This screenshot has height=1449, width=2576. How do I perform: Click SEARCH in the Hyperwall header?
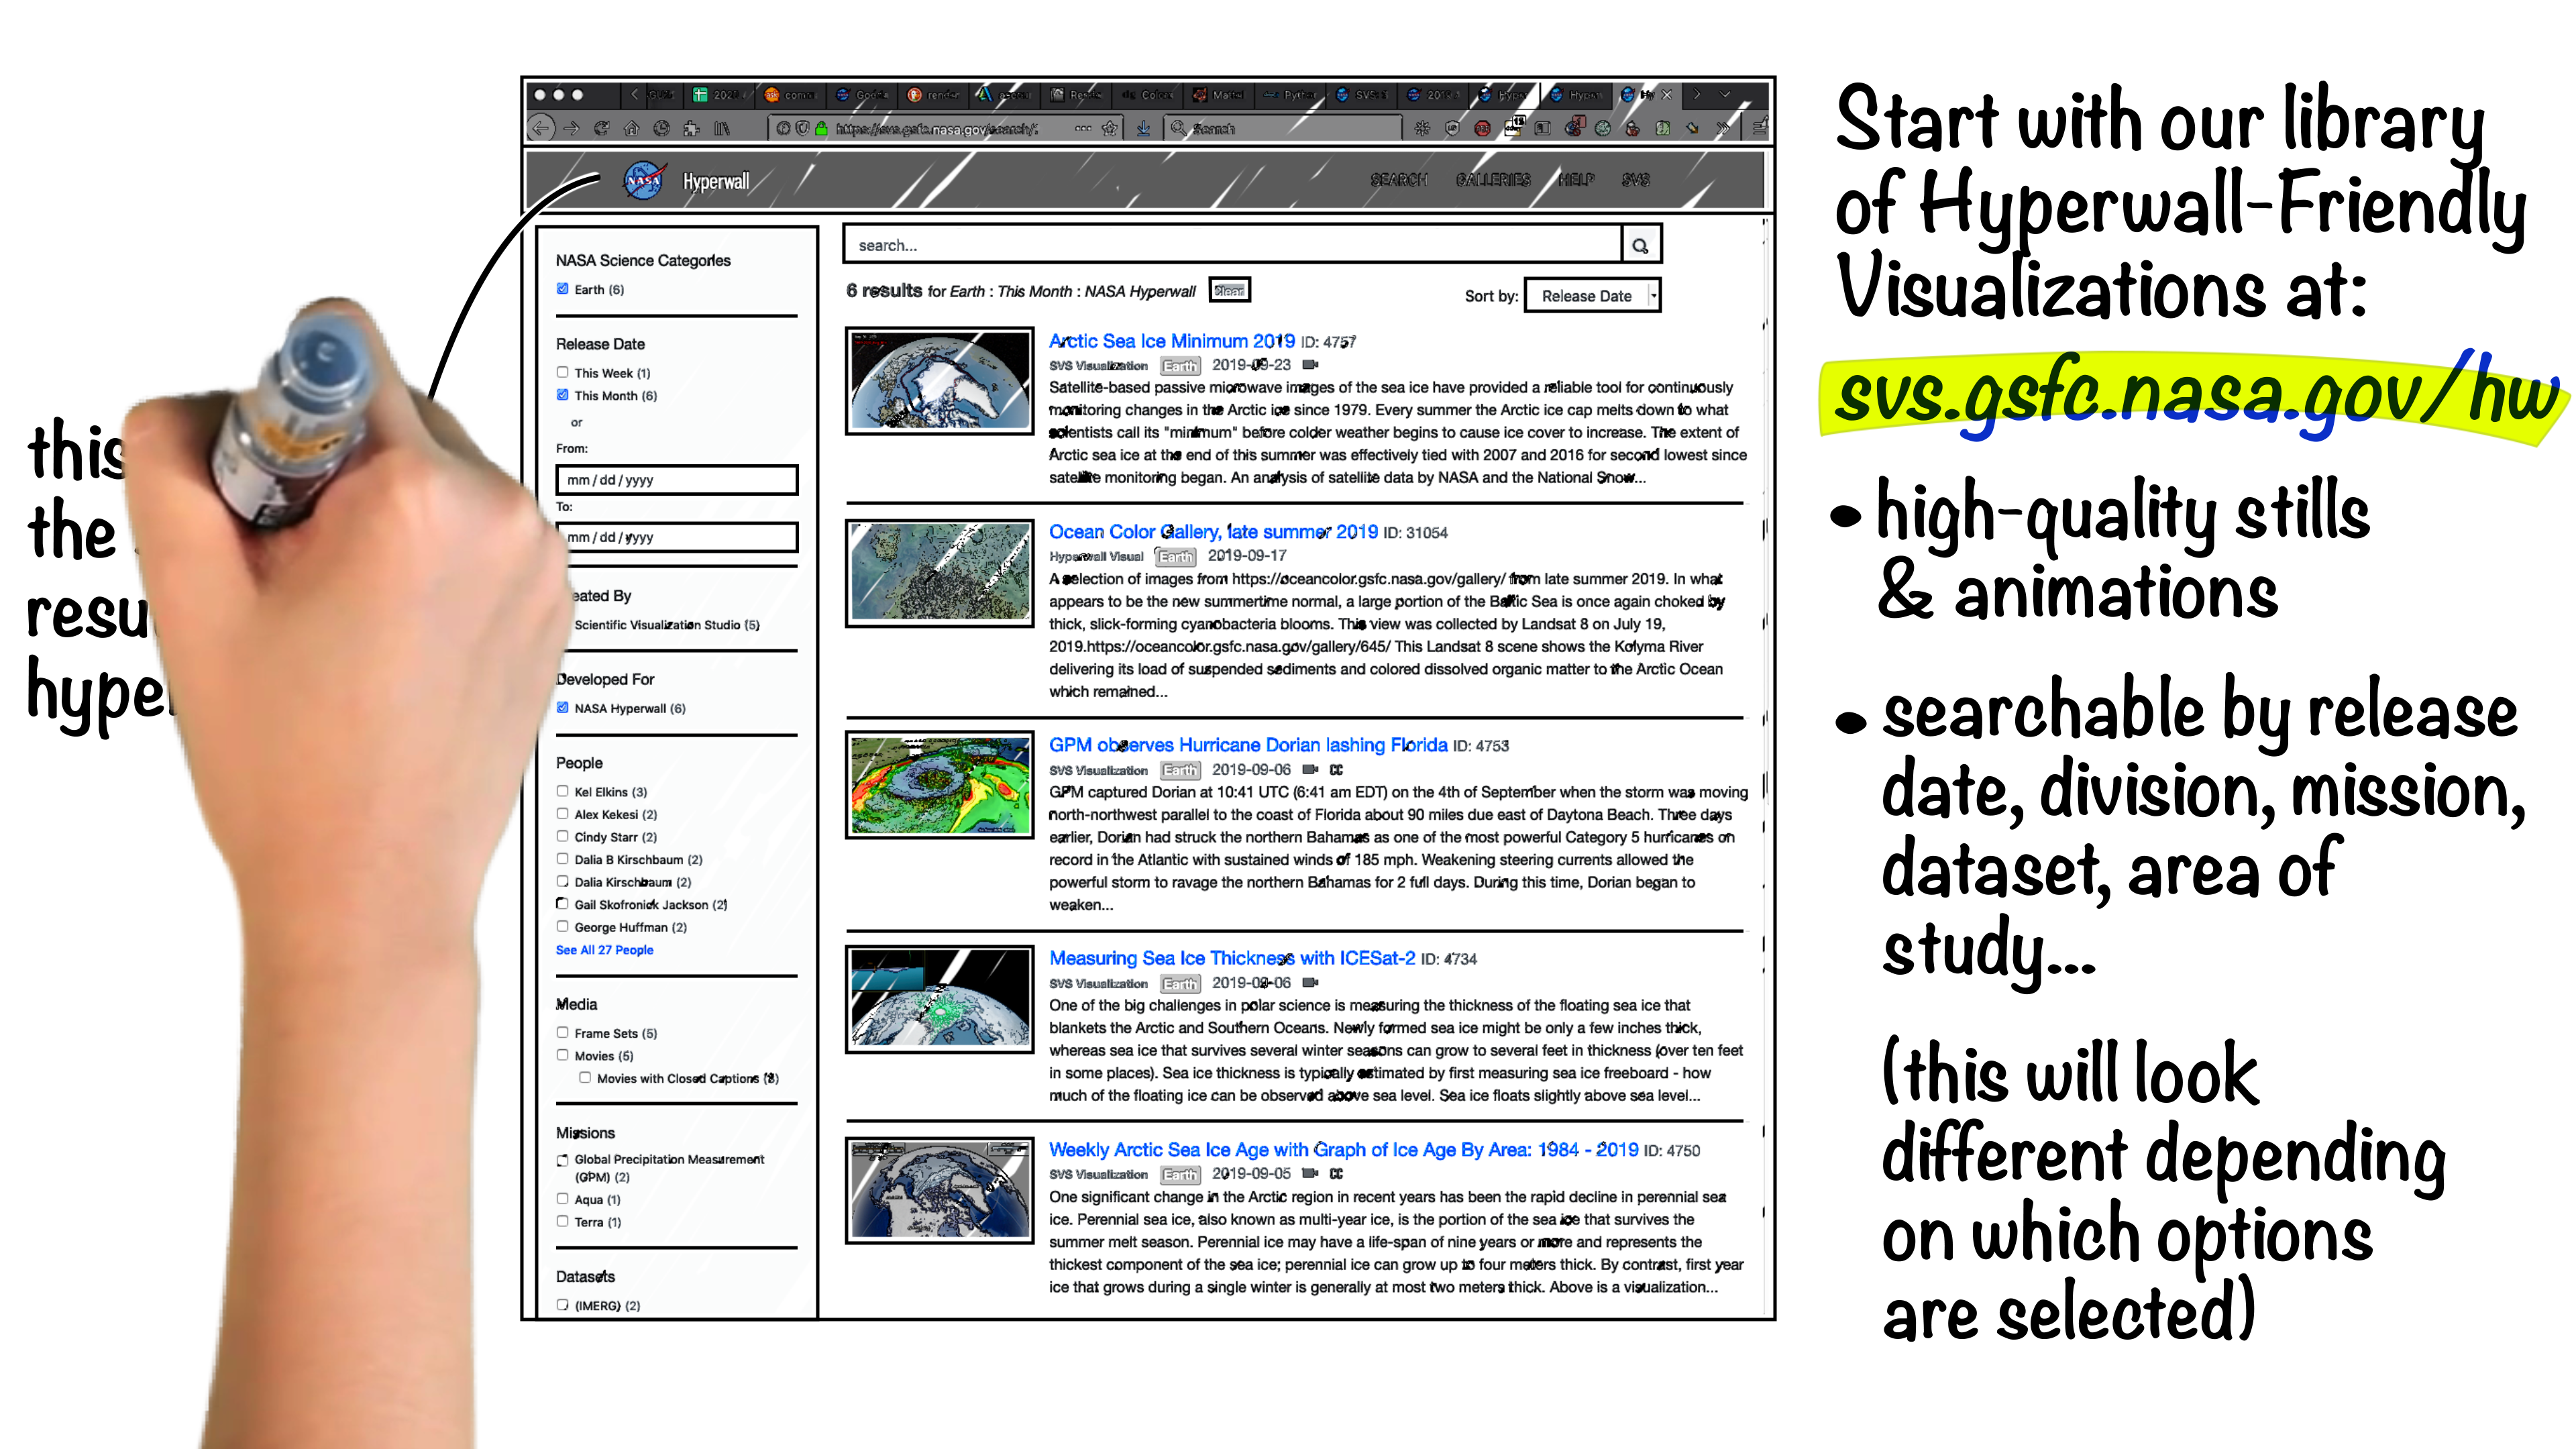(1398, 180)
